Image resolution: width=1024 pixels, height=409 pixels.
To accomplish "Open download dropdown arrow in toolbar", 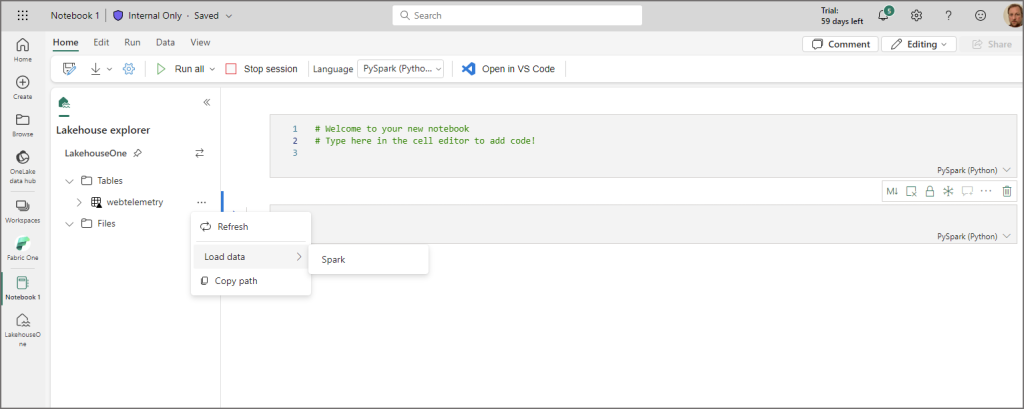I will 109,69.
